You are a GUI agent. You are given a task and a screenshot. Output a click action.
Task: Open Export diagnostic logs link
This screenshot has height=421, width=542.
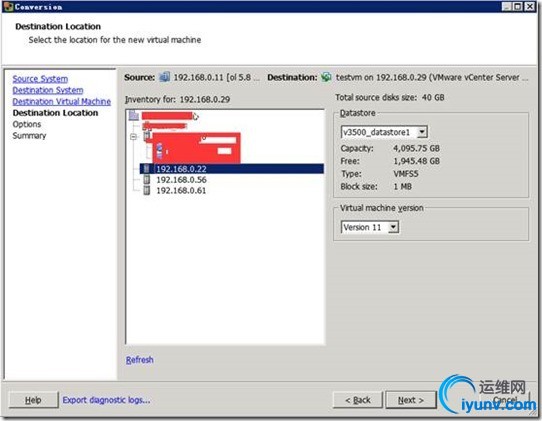coord(106,400)
